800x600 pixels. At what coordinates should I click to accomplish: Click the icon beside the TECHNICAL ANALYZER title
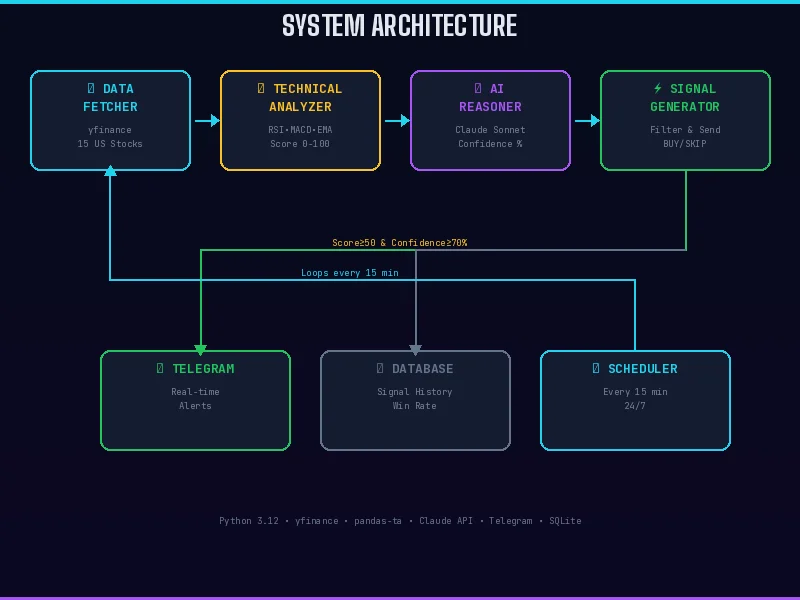[261, 88]
